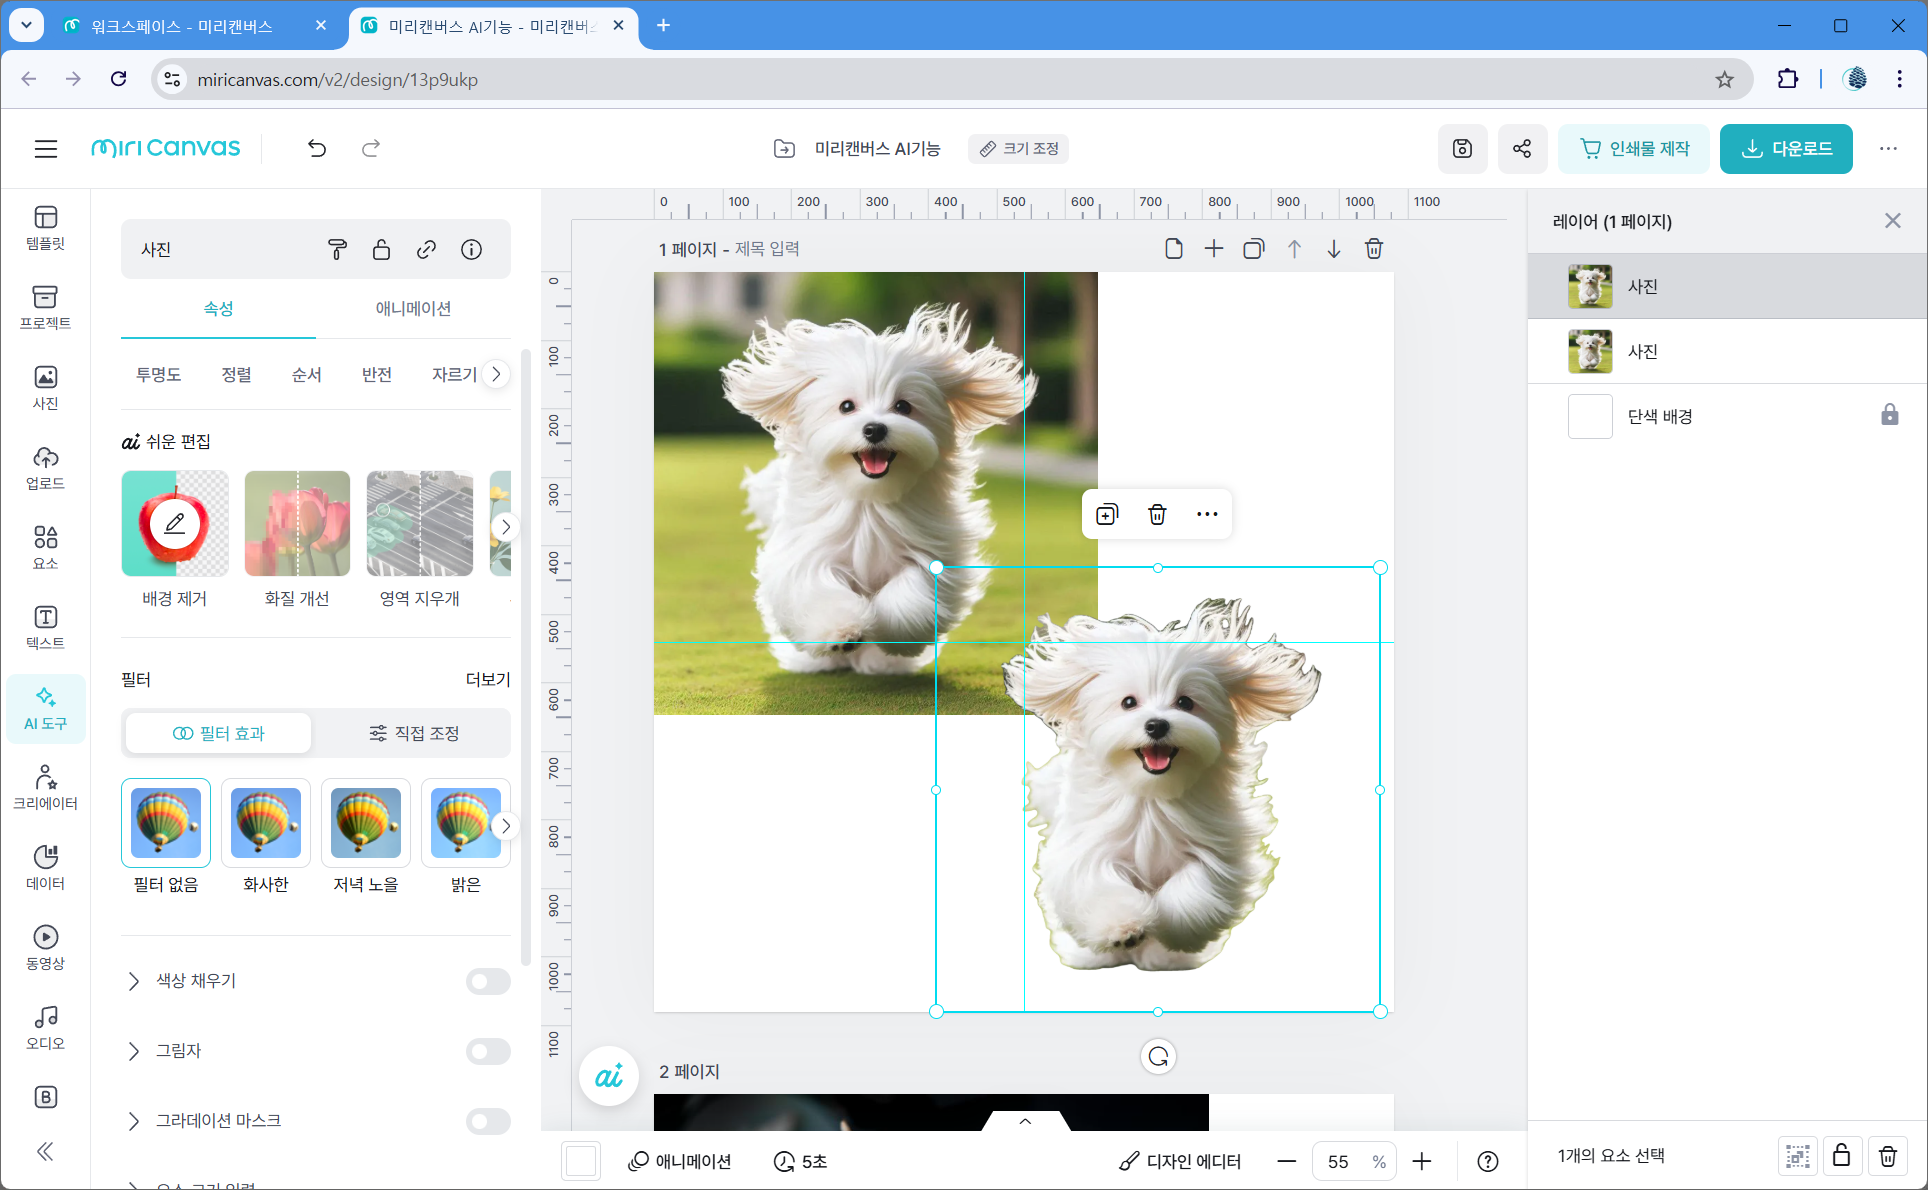Image resolution: width=1928 pixels, height=1190 pixels.
Task: Click the copy style paint roller icon
Action: (x=337, y=249)
